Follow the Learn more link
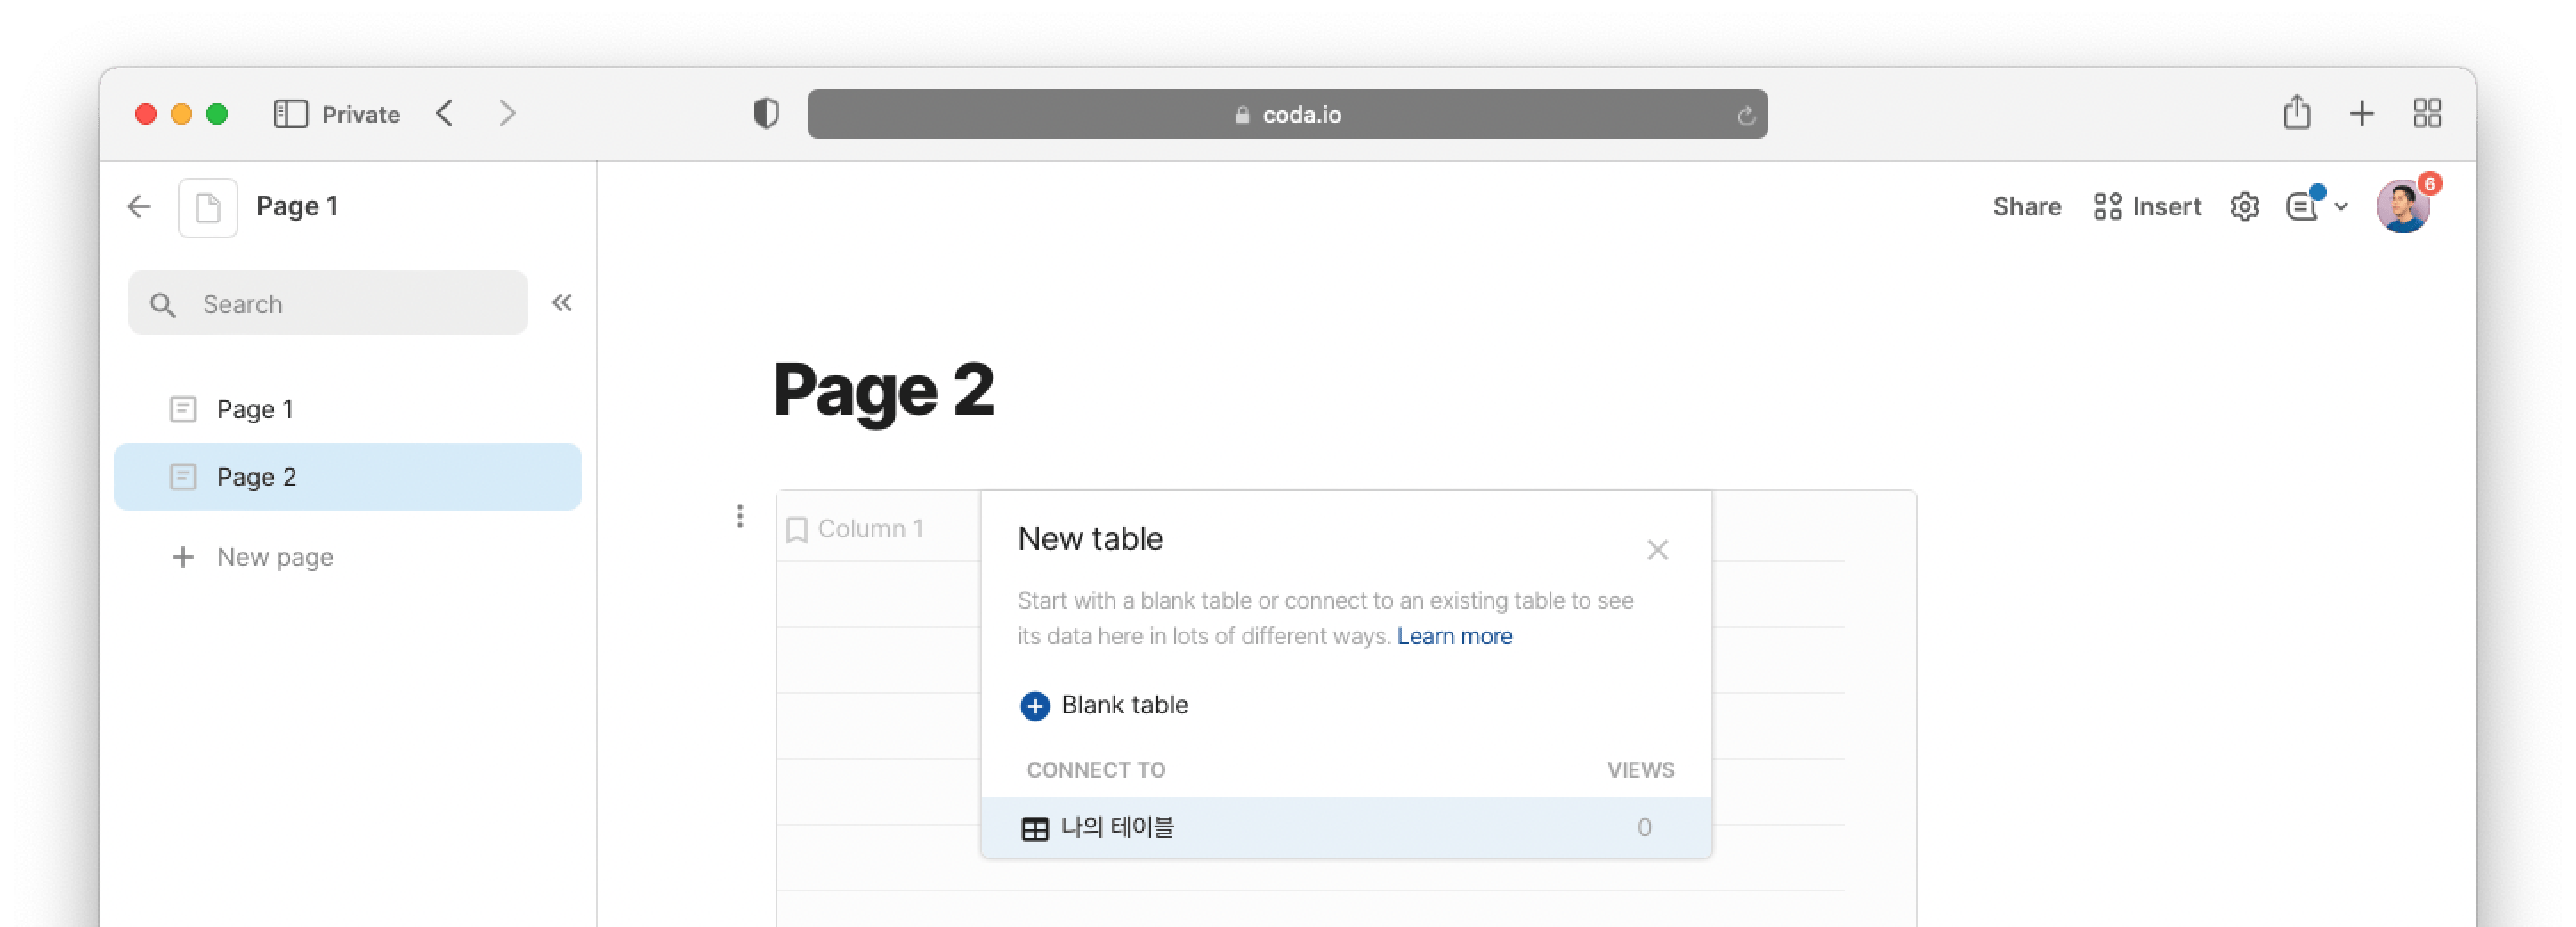 click(x=1454, y=637)
